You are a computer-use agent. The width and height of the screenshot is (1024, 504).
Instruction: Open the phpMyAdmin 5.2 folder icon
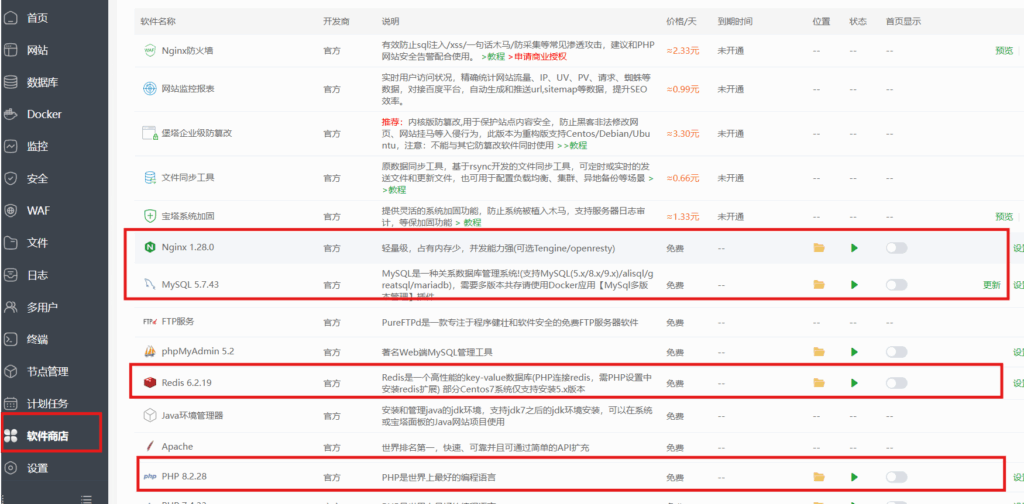819,351
